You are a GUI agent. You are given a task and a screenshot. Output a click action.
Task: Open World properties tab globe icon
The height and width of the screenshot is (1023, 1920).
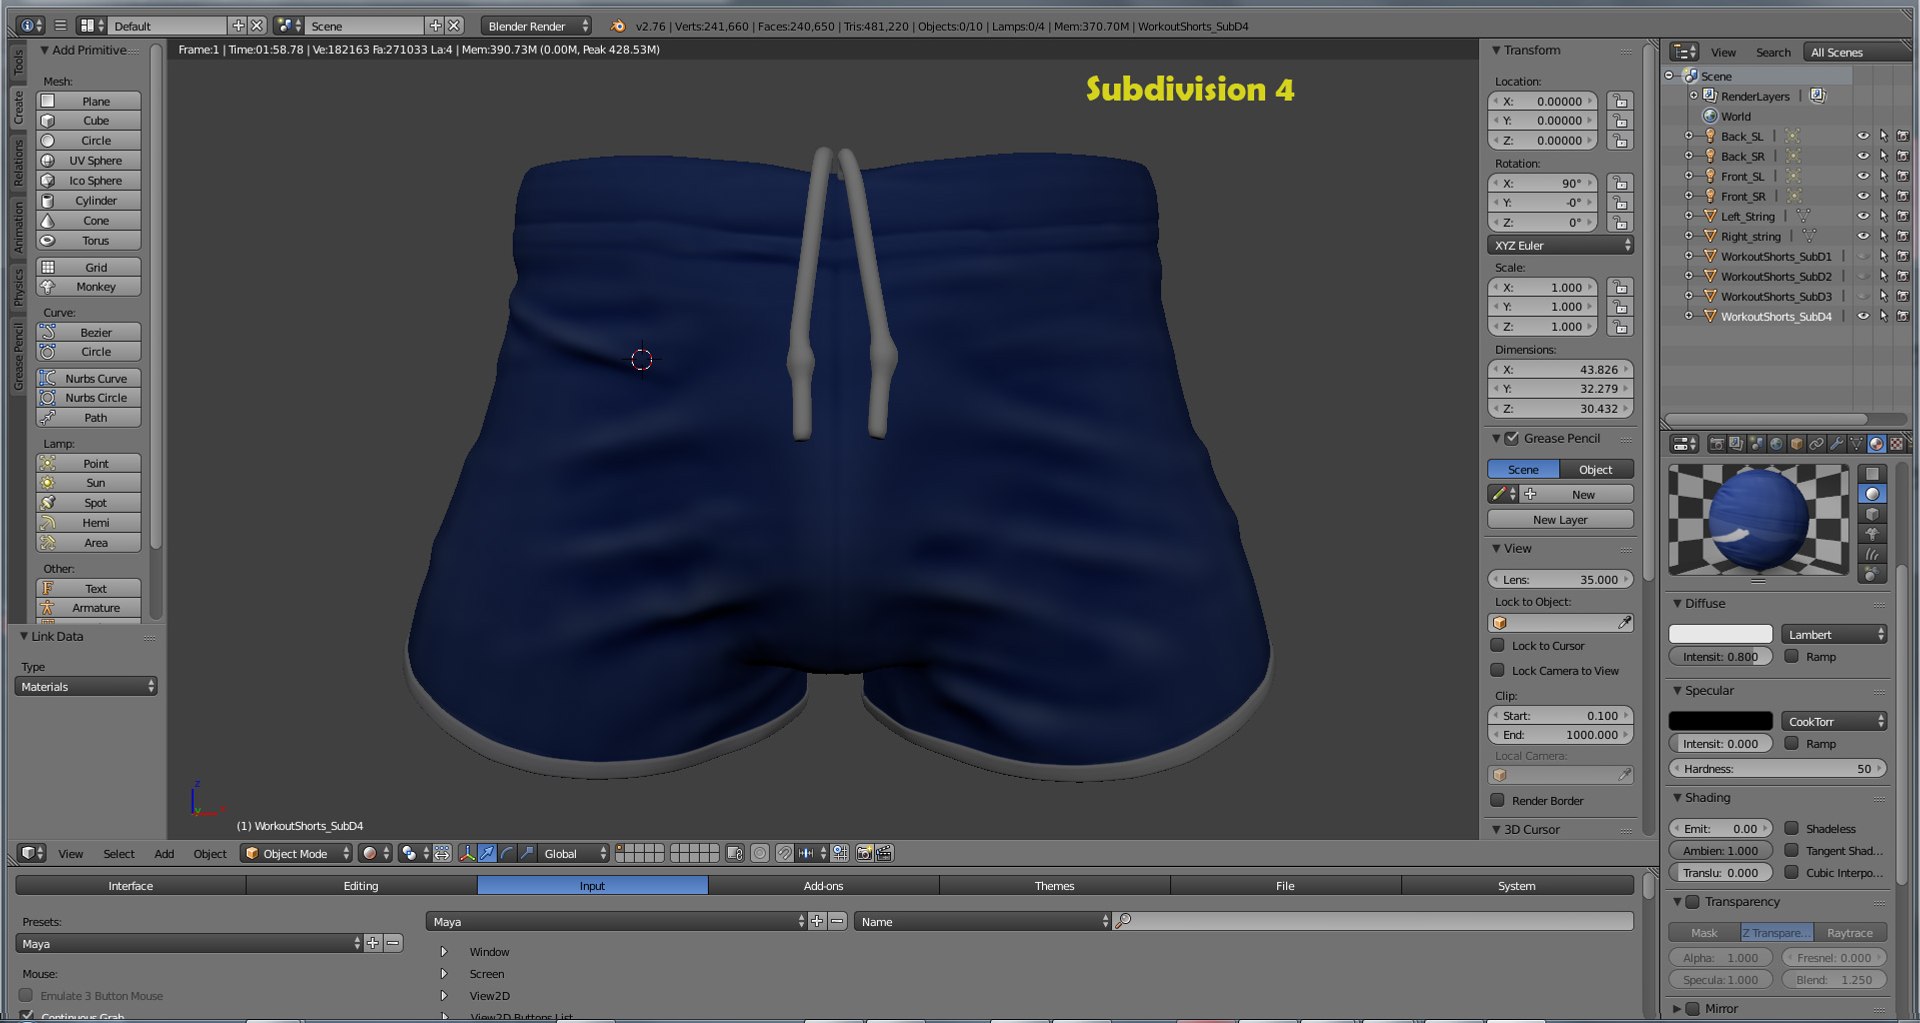1776,444
